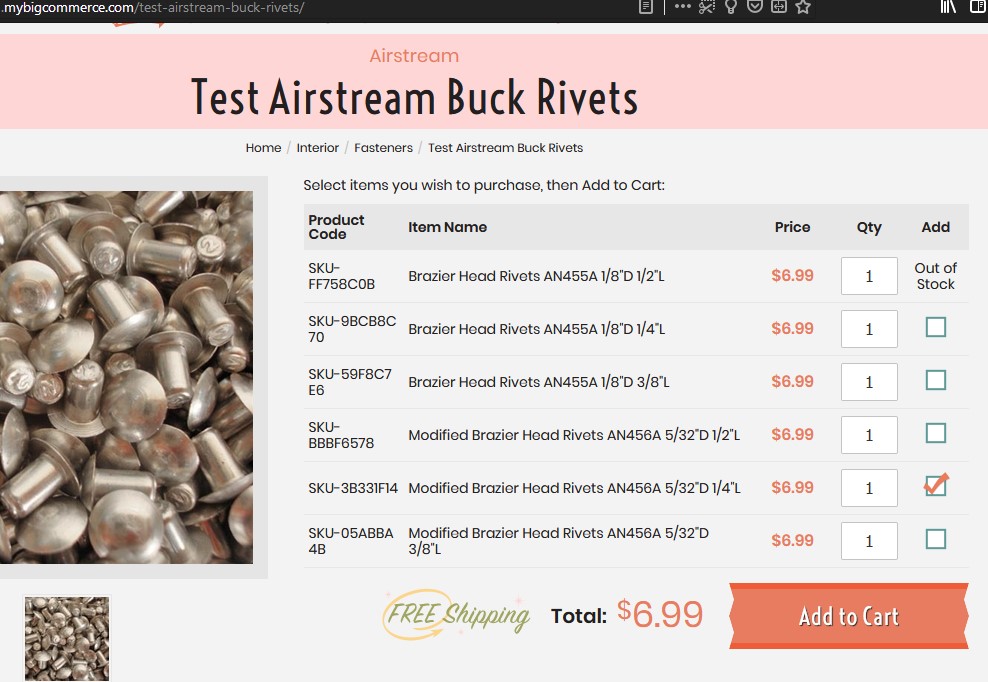Open Interior breadcrumb link

318,147
